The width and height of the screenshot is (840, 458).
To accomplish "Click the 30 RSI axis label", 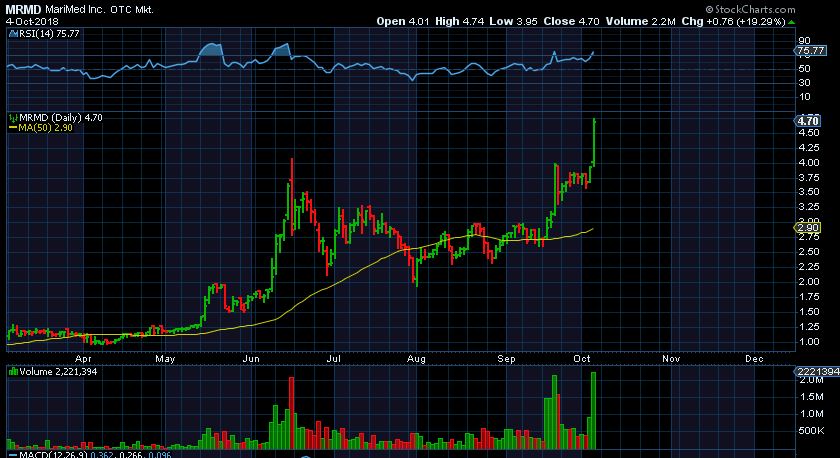I will (804, 82).
